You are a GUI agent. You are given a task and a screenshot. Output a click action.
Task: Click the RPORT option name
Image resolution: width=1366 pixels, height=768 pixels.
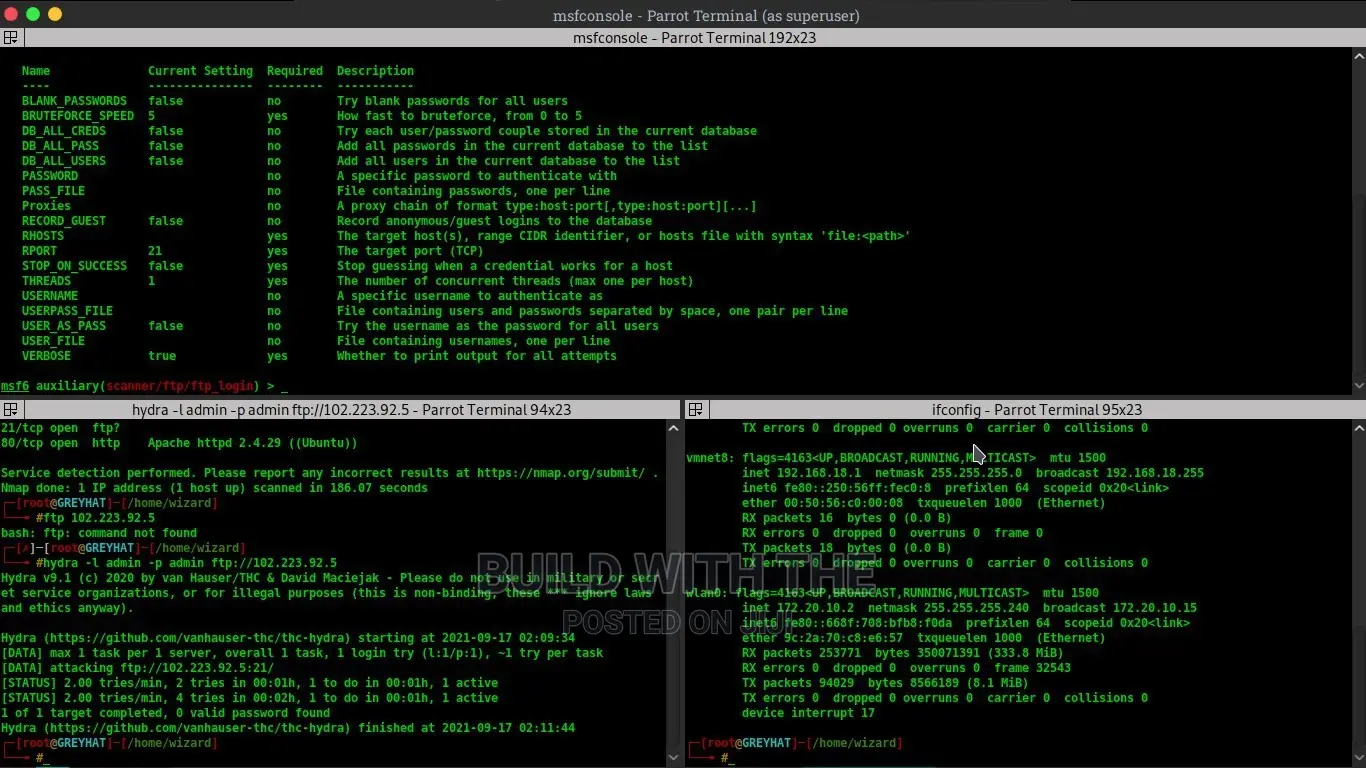(39, 251)
